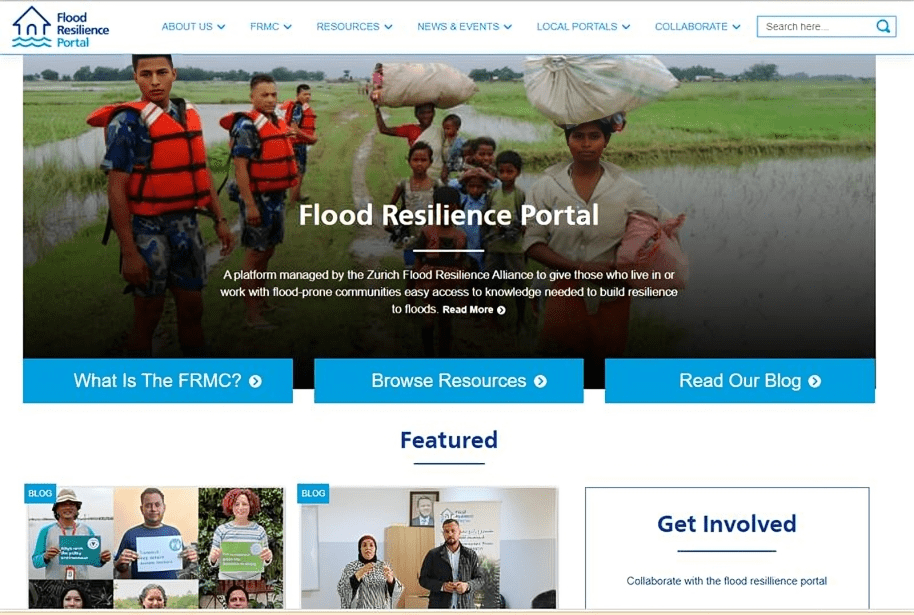Expand the FRMC dropdown chevron

[287, 27]
